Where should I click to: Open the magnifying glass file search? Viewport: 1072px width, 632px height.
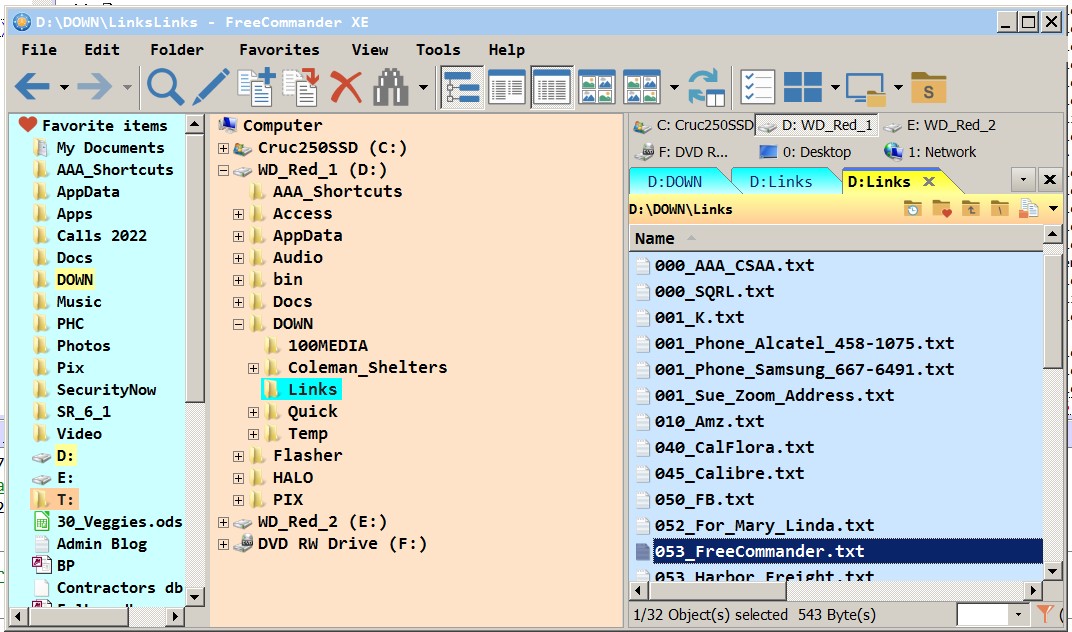tap(165, 87)
